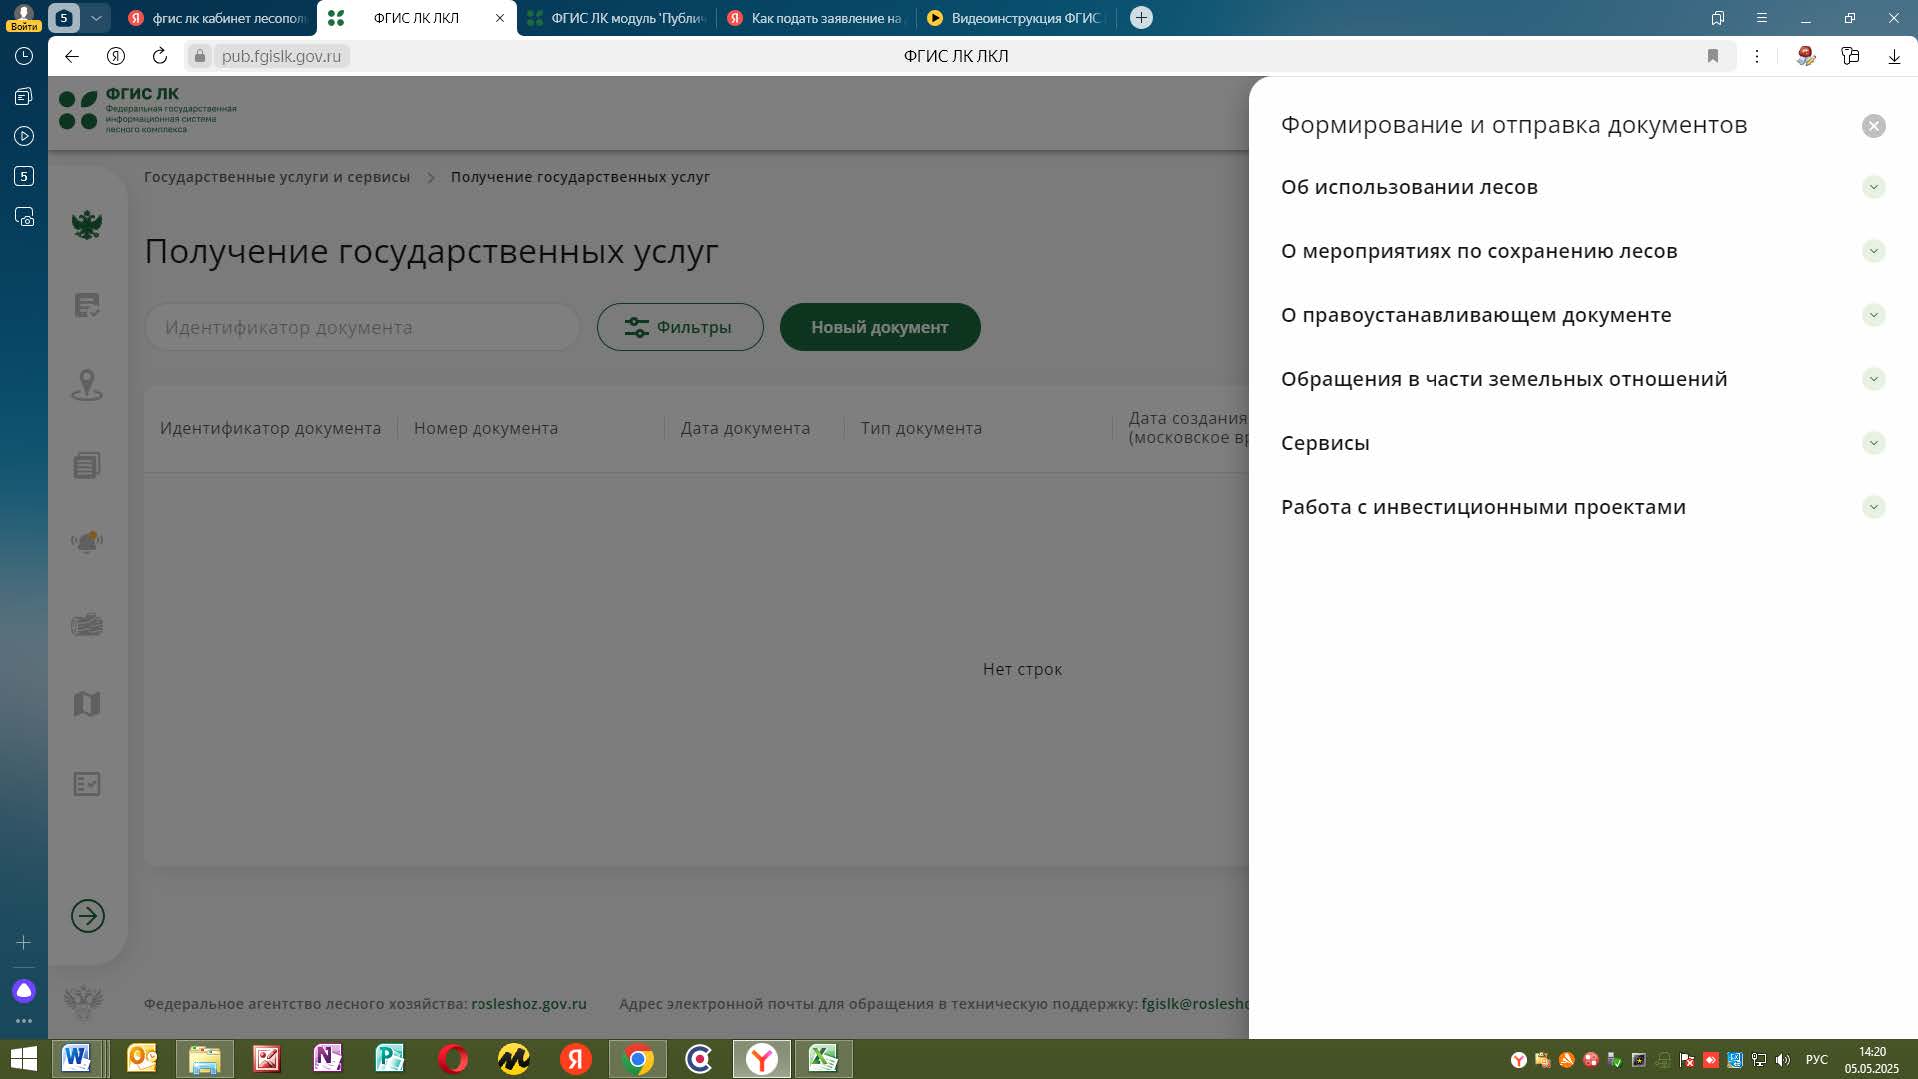Close the document formation side panel
This screenshot has width=1918, height=1079.
(x=1873, y=126)
